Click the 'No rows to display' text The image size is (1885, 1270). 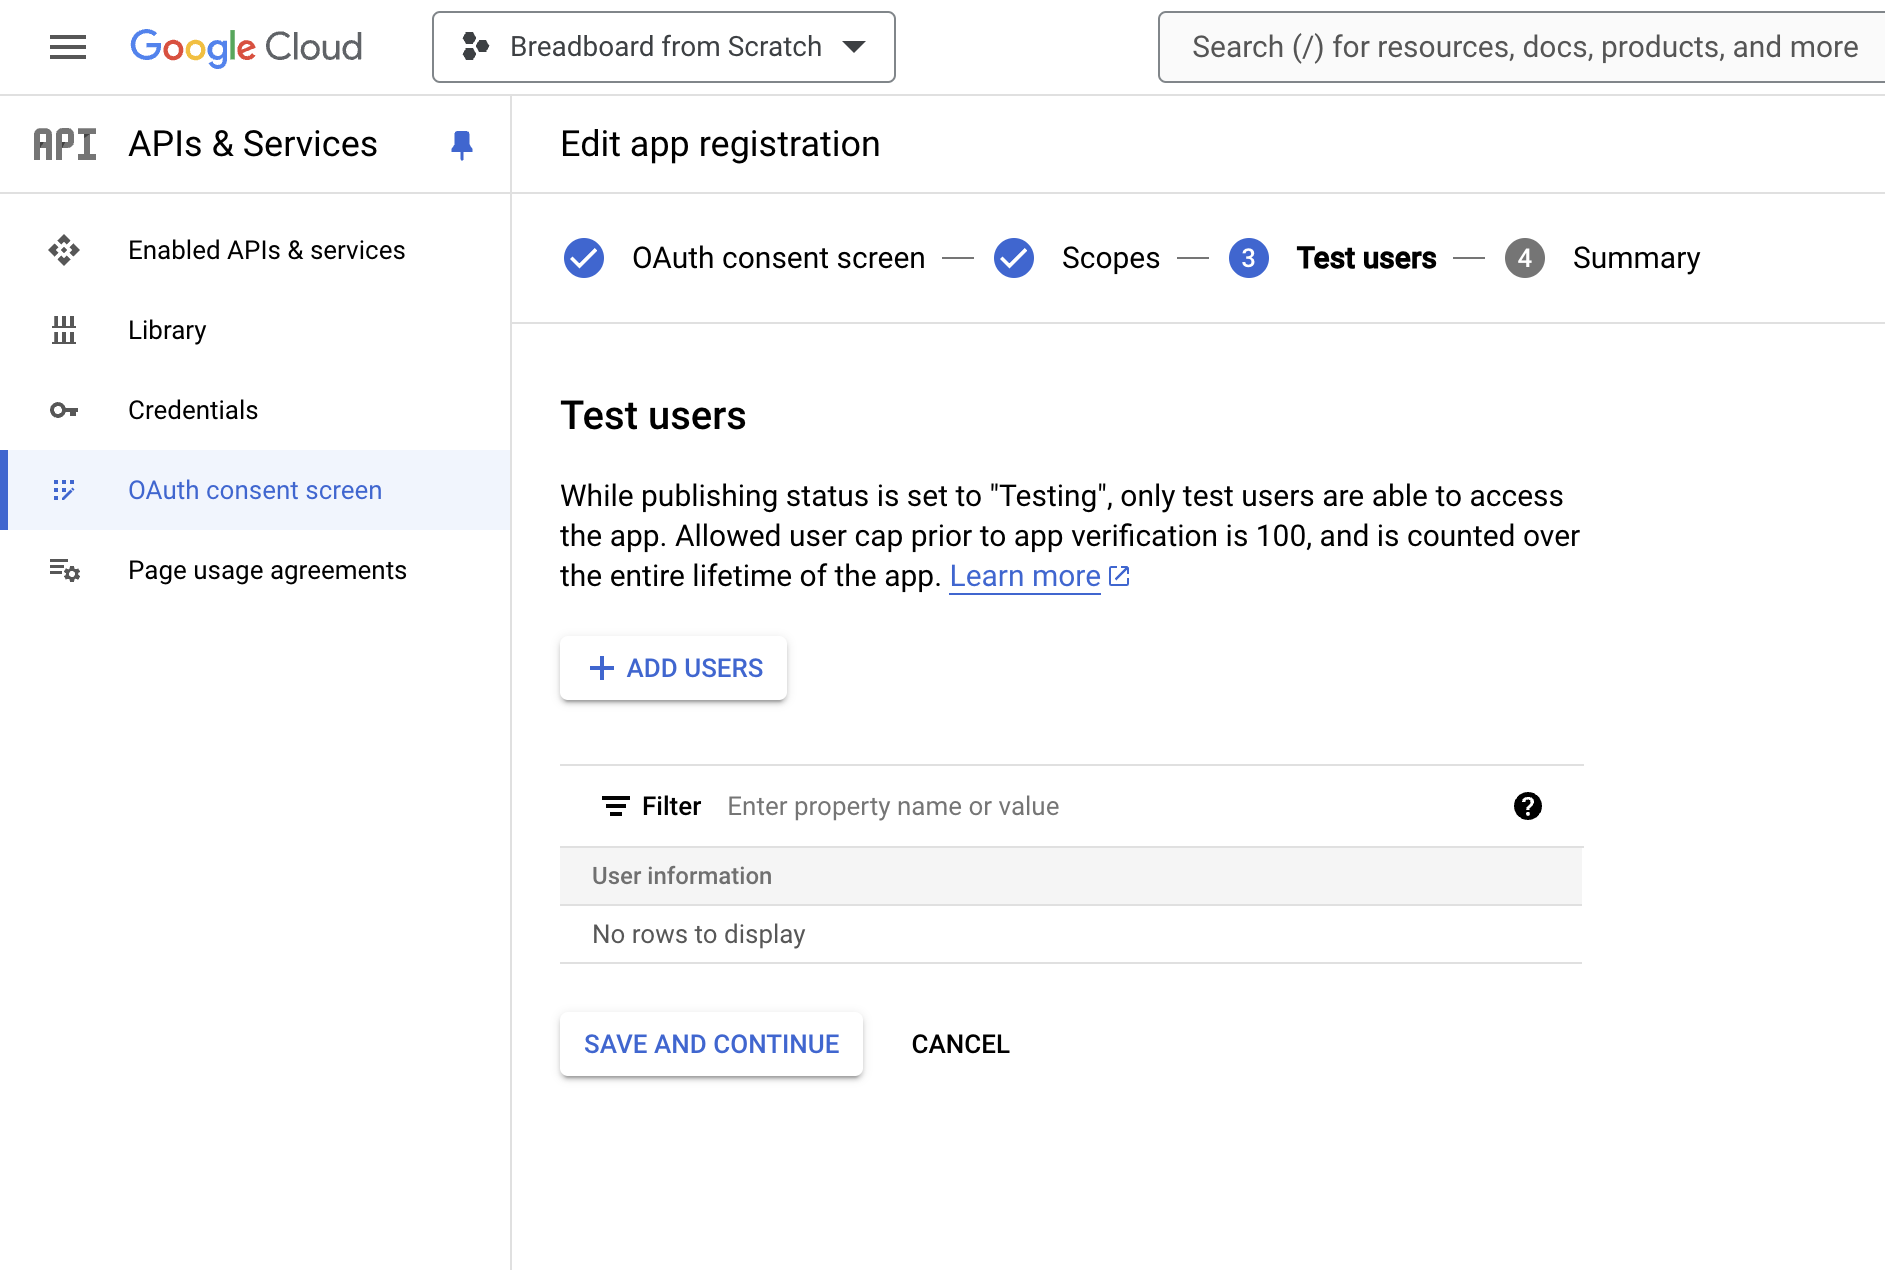698,934
